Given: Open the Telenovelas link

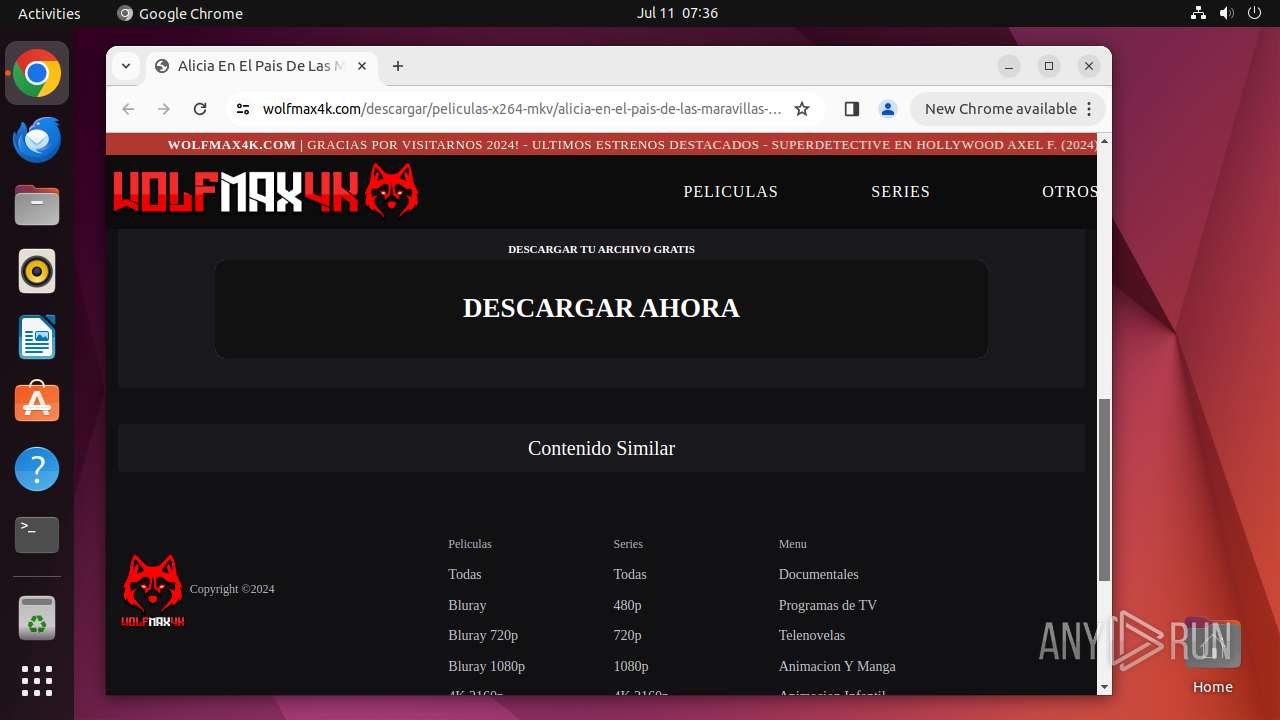Looking at the screenshot, I should tap(812, 635).
